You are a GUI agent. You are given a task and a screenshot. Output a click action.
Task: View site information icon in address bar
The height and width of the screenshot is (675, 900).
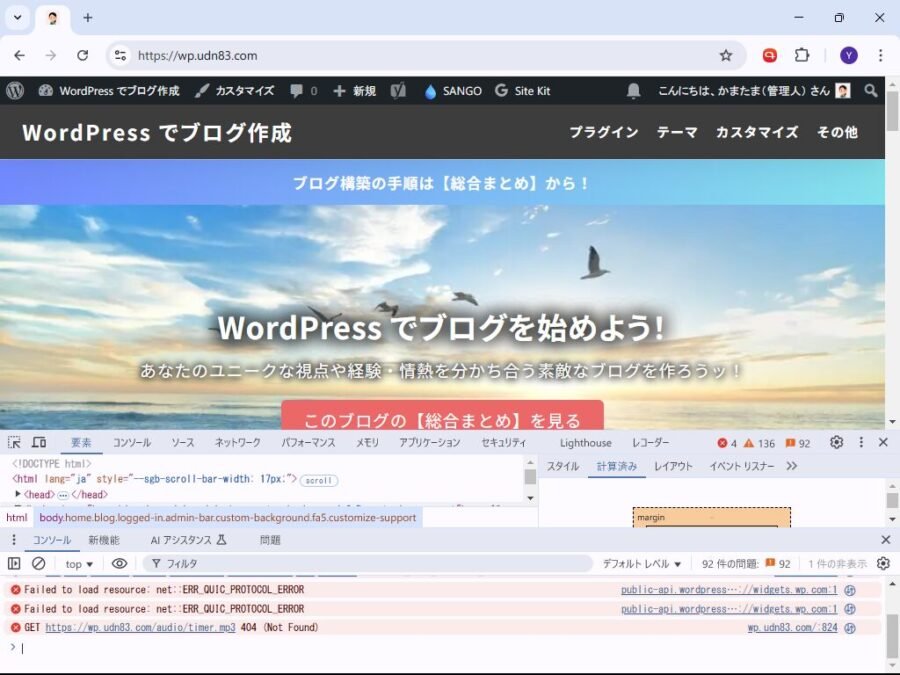[x=120, y=55]
